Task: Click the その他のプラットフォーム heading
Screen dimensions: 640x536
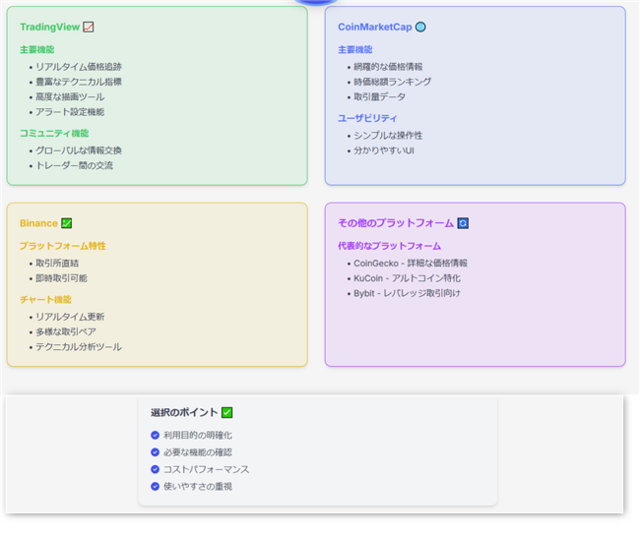Action: (396, 223)
